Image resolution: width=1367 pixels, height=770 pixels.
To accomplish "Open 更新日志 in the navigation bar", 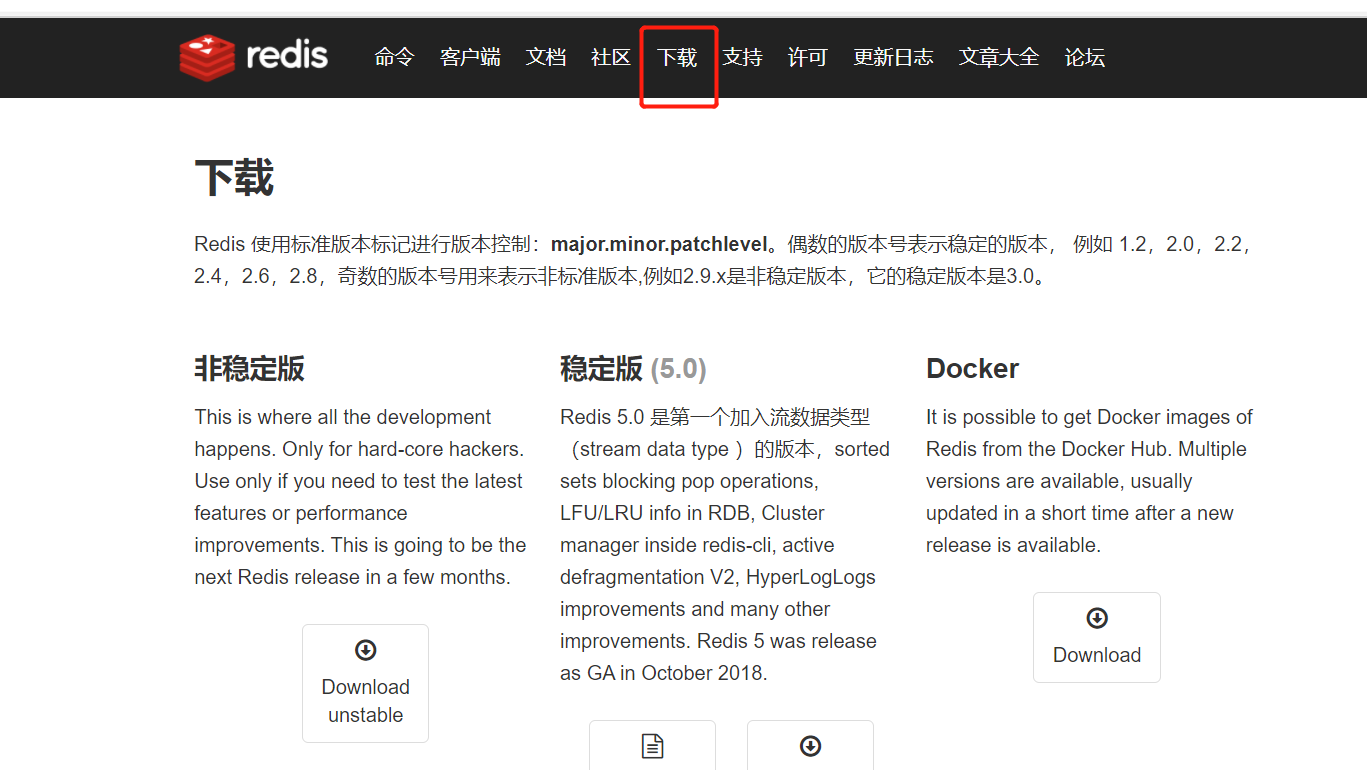I will [x=893, y=57].
